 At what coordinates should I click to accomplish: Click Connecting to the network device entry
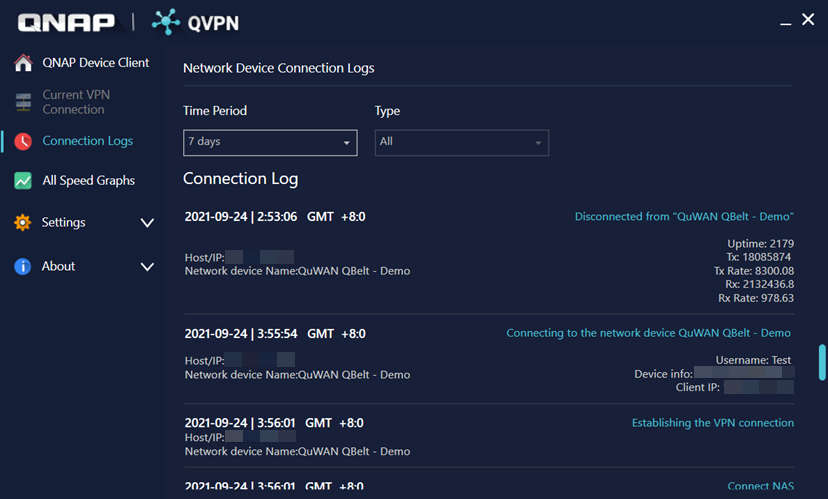click(648, 333)
